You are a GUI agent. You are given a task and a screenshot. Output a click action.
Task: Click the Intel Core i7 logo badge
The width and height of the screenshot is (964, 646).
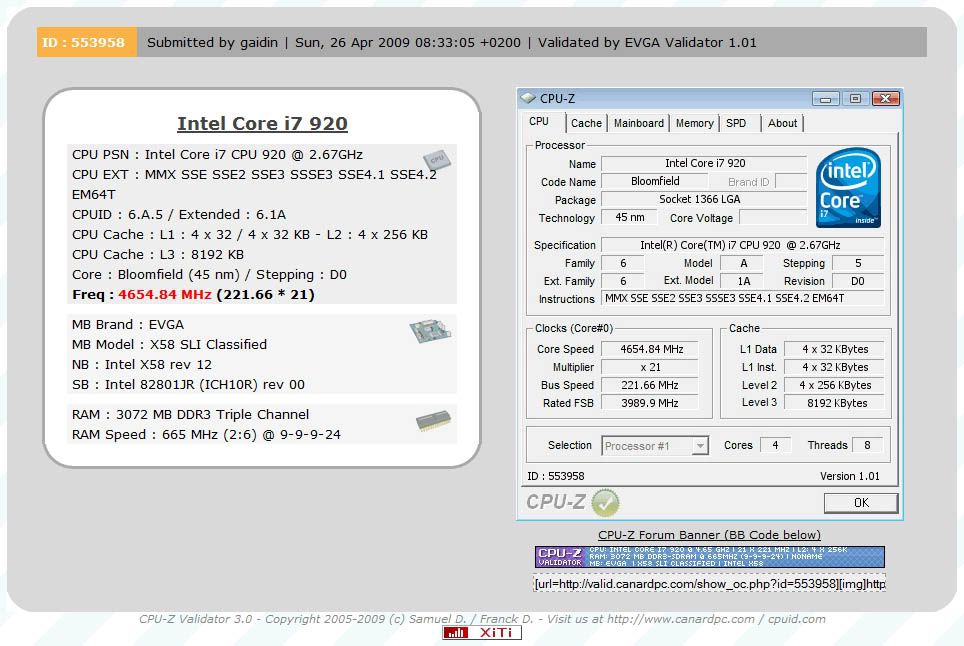point(848,187)
